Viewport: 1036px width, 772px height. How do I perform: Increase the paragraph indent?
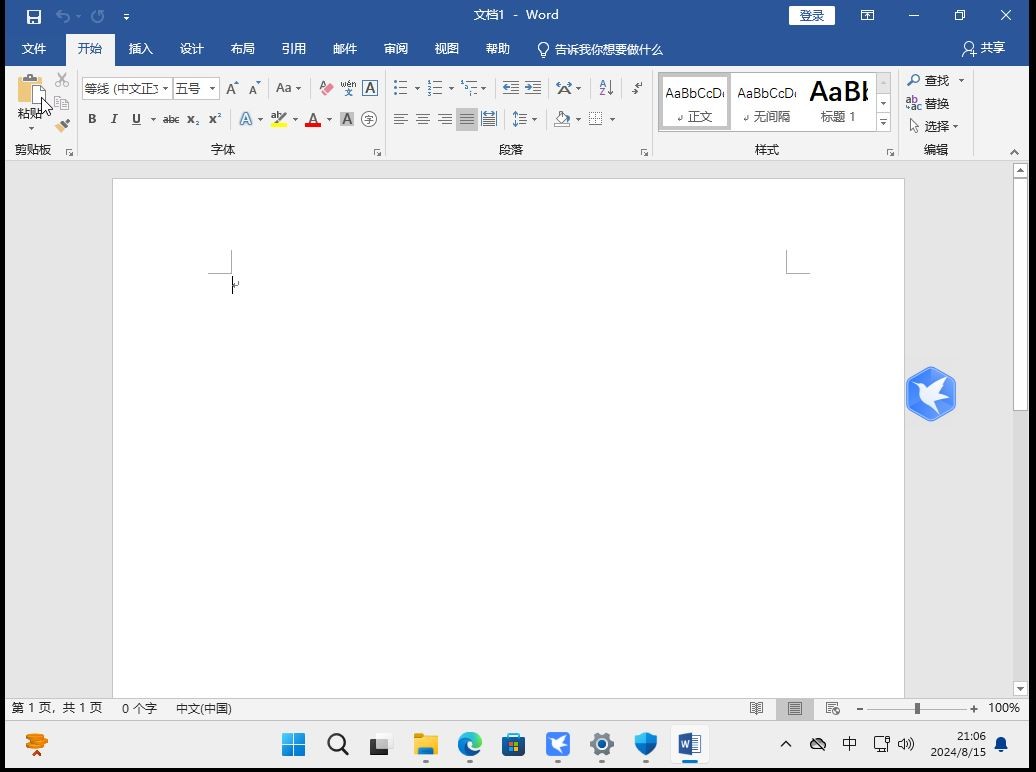click(x=533, y=88)
